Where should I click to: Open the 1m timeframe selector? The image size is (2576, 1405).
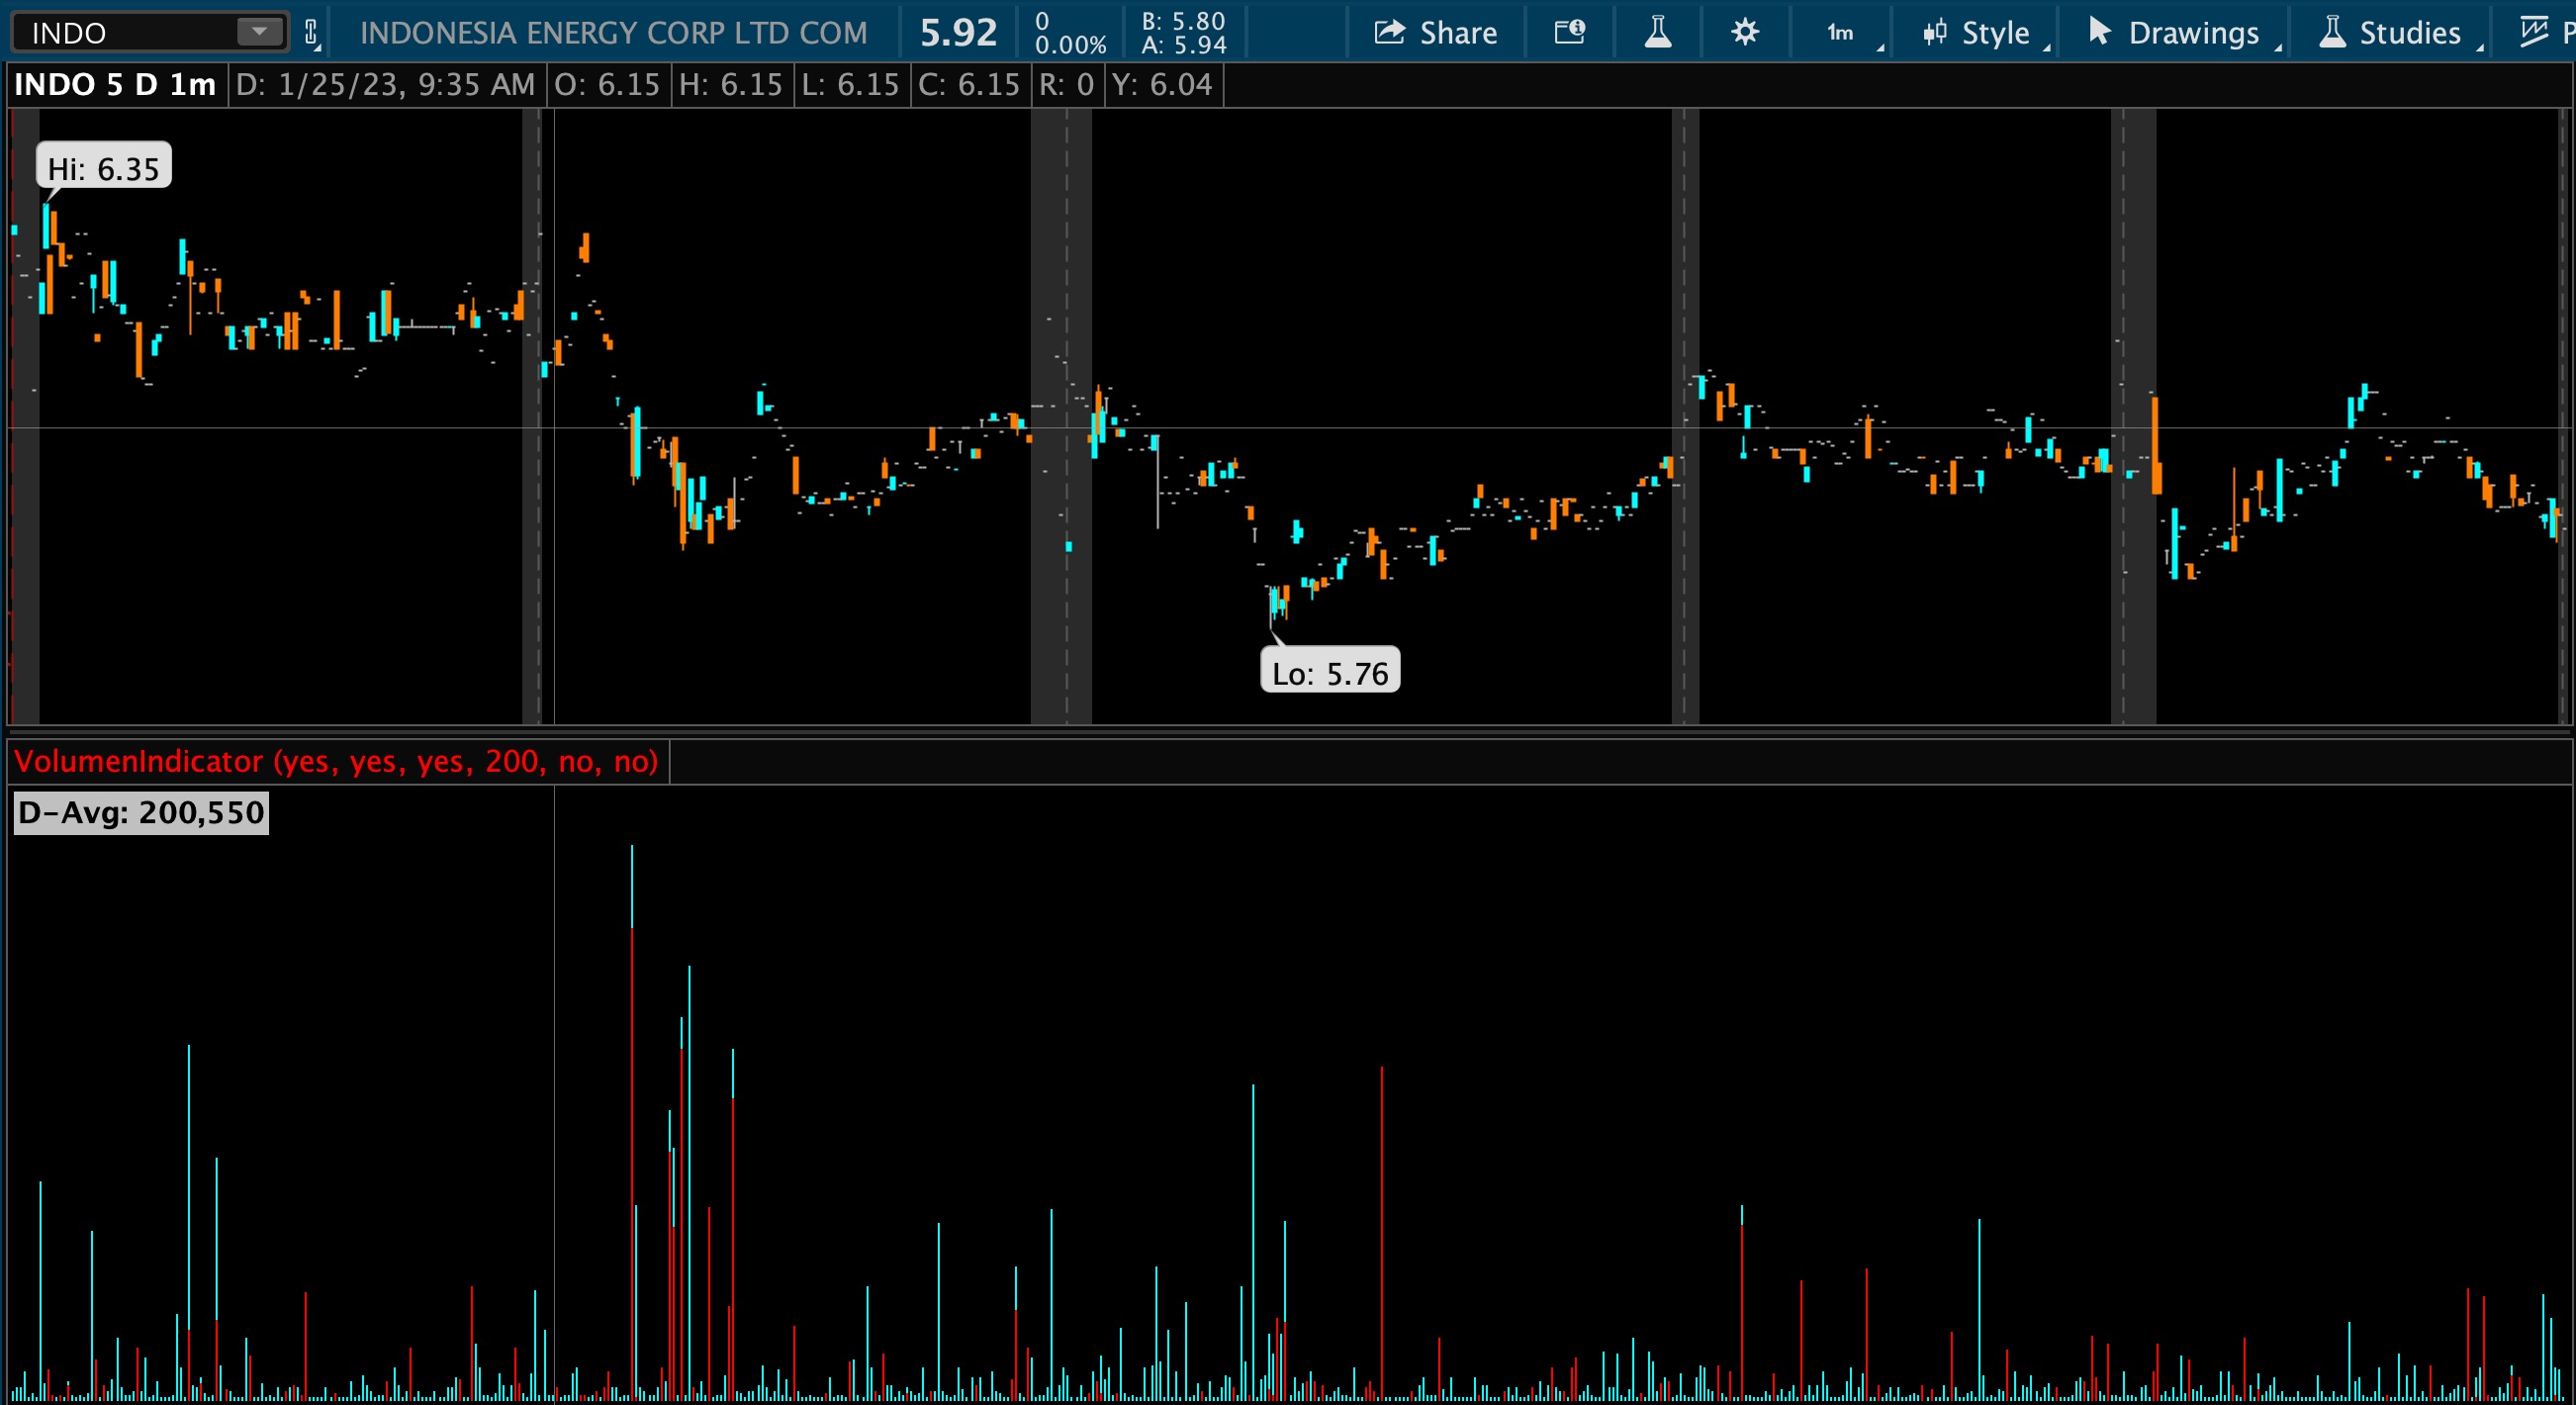click(x=1842, y=33)
